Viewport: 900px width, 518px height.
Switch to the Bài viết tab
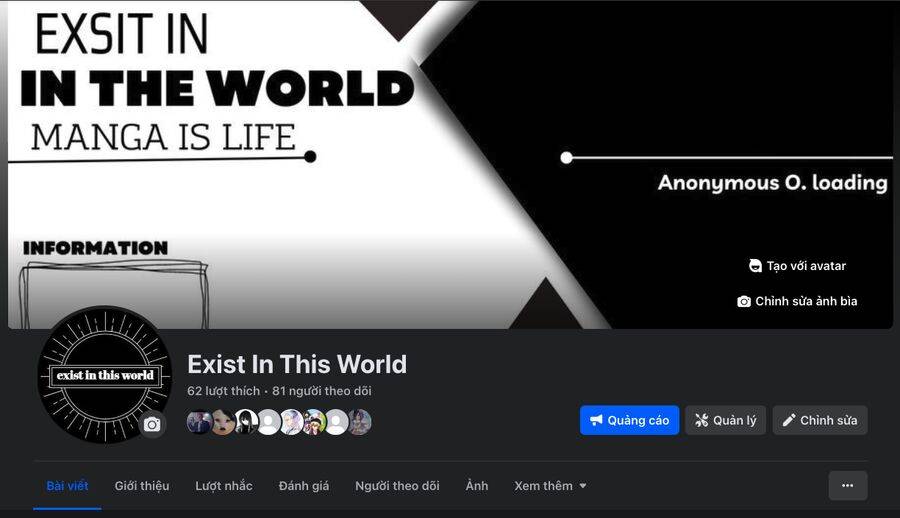click(x=67, y=486)
